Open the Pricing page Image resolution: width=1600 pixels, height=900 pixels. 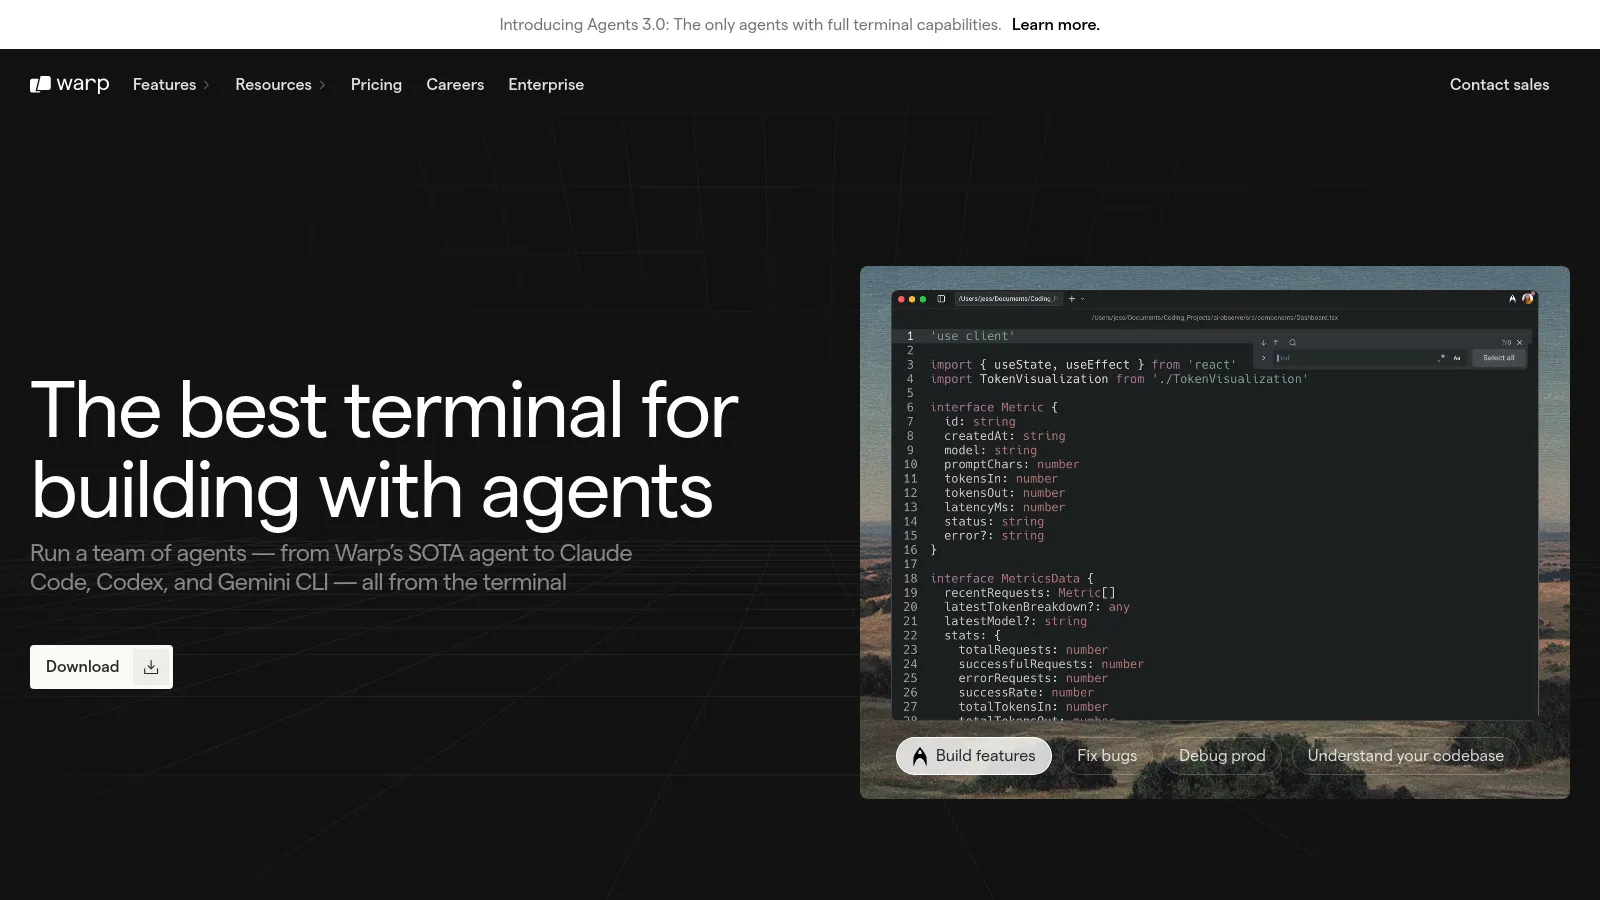coord(376,85)
